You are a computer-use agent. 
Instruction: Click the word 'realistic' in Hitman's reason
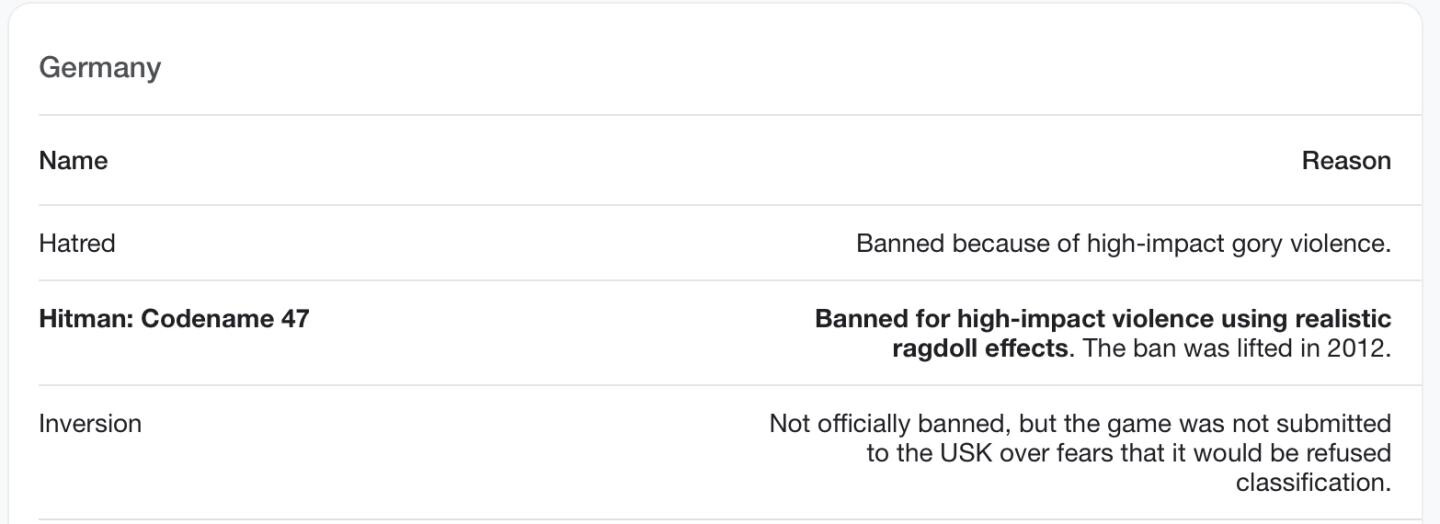(x=1342, y=319)
